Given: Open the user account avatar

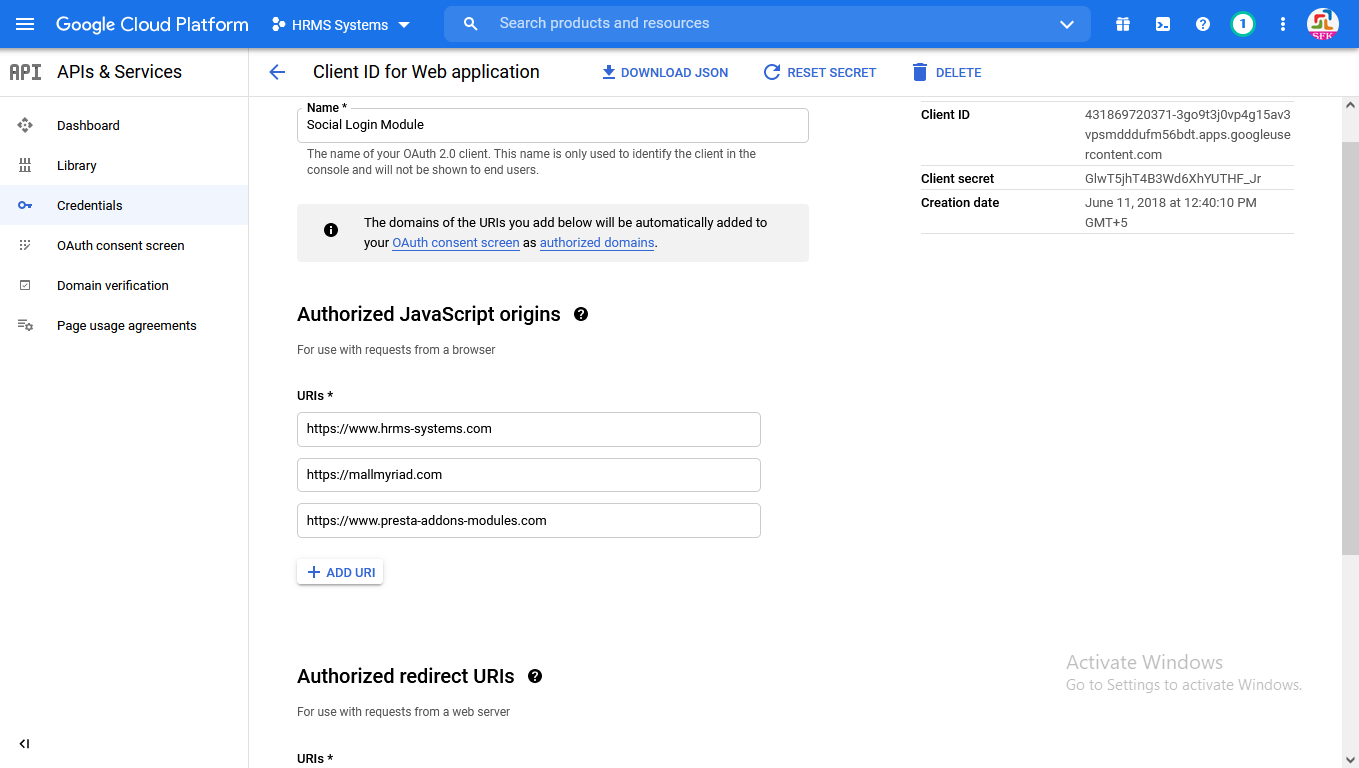Looking at the screenshot, I should pyautogui.click(x=1323, y=24).
